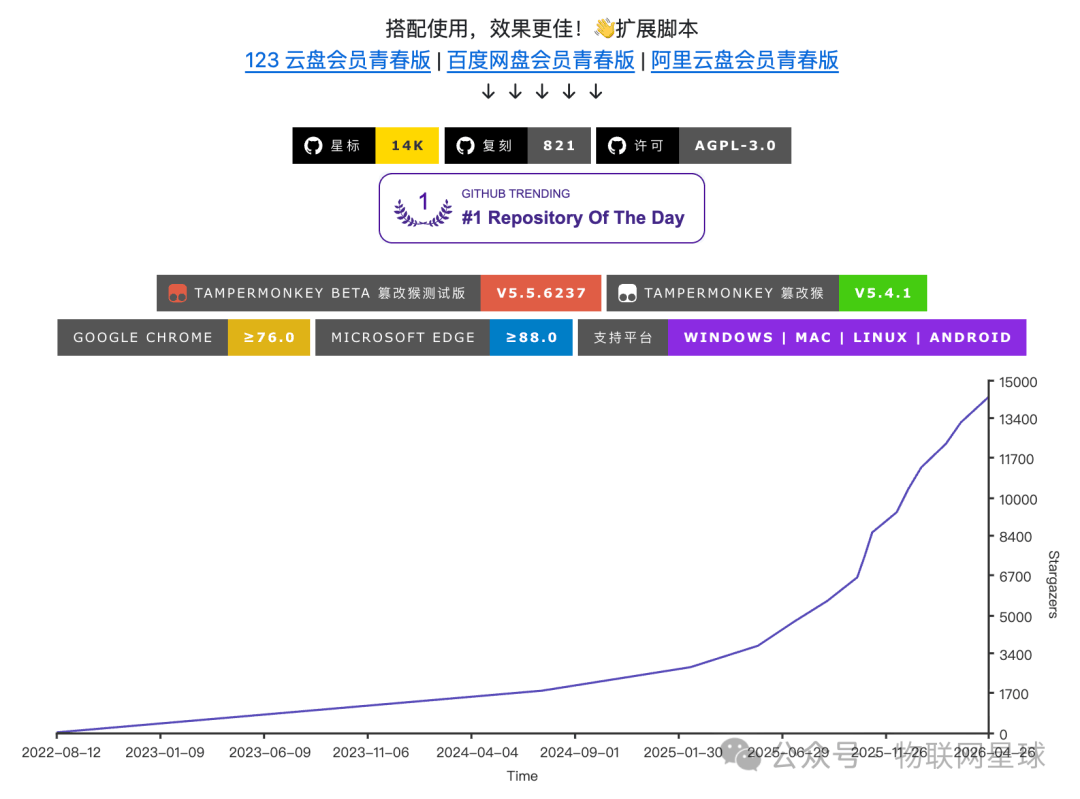The image size is (1080, 799).
Task: Click the 2024-04-04 x-axis date label
Action: (x=477, y=752)
